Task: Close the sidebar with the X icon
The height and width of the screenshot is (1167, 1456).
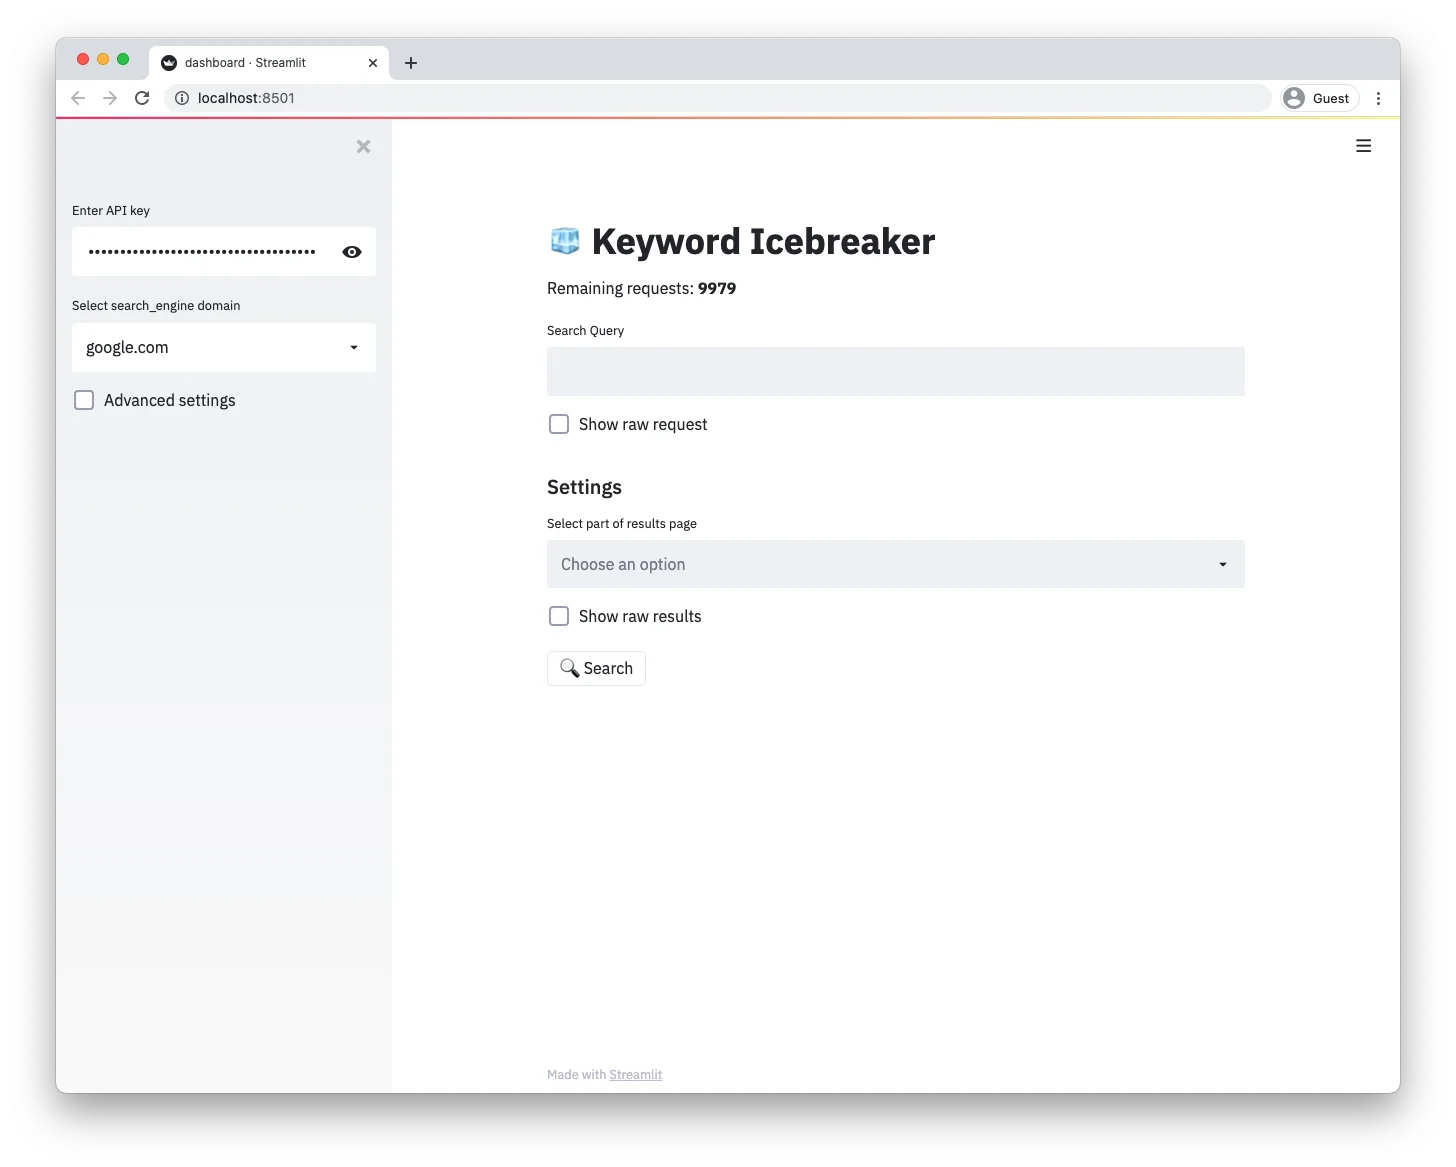Action: click(x=363, y=147)
